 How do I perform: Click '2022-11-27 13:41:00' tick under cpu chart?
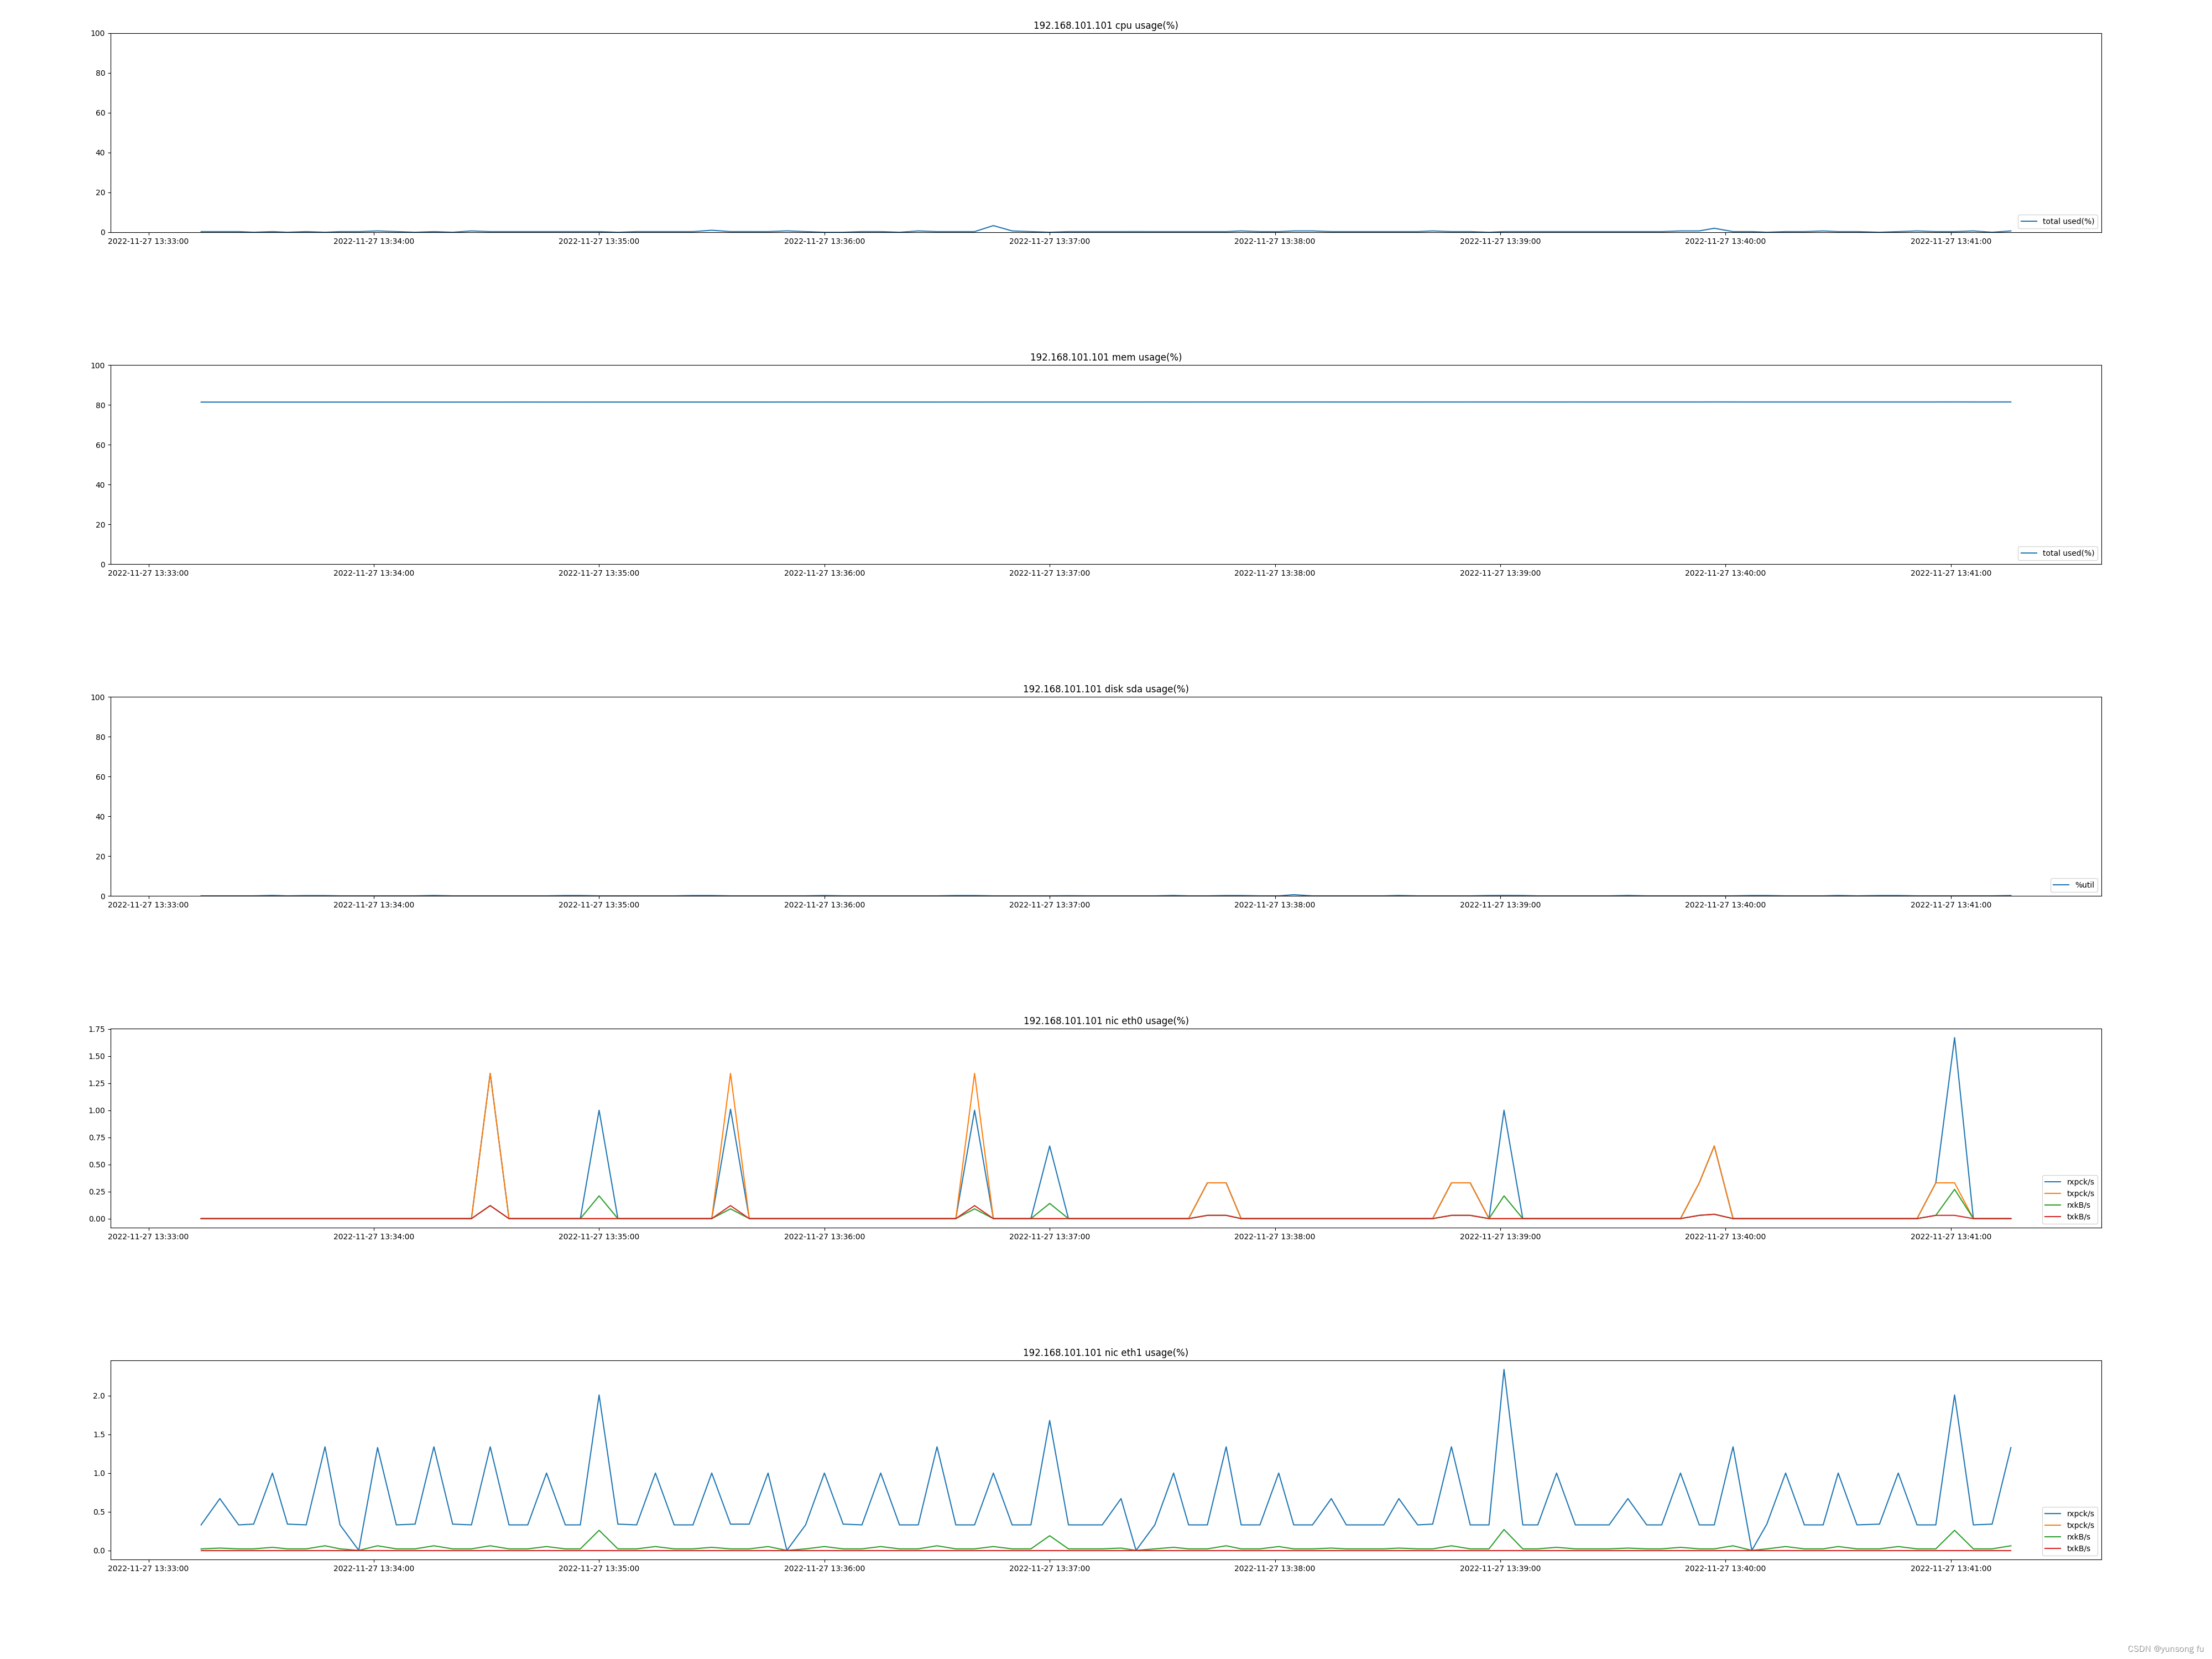1950,242
